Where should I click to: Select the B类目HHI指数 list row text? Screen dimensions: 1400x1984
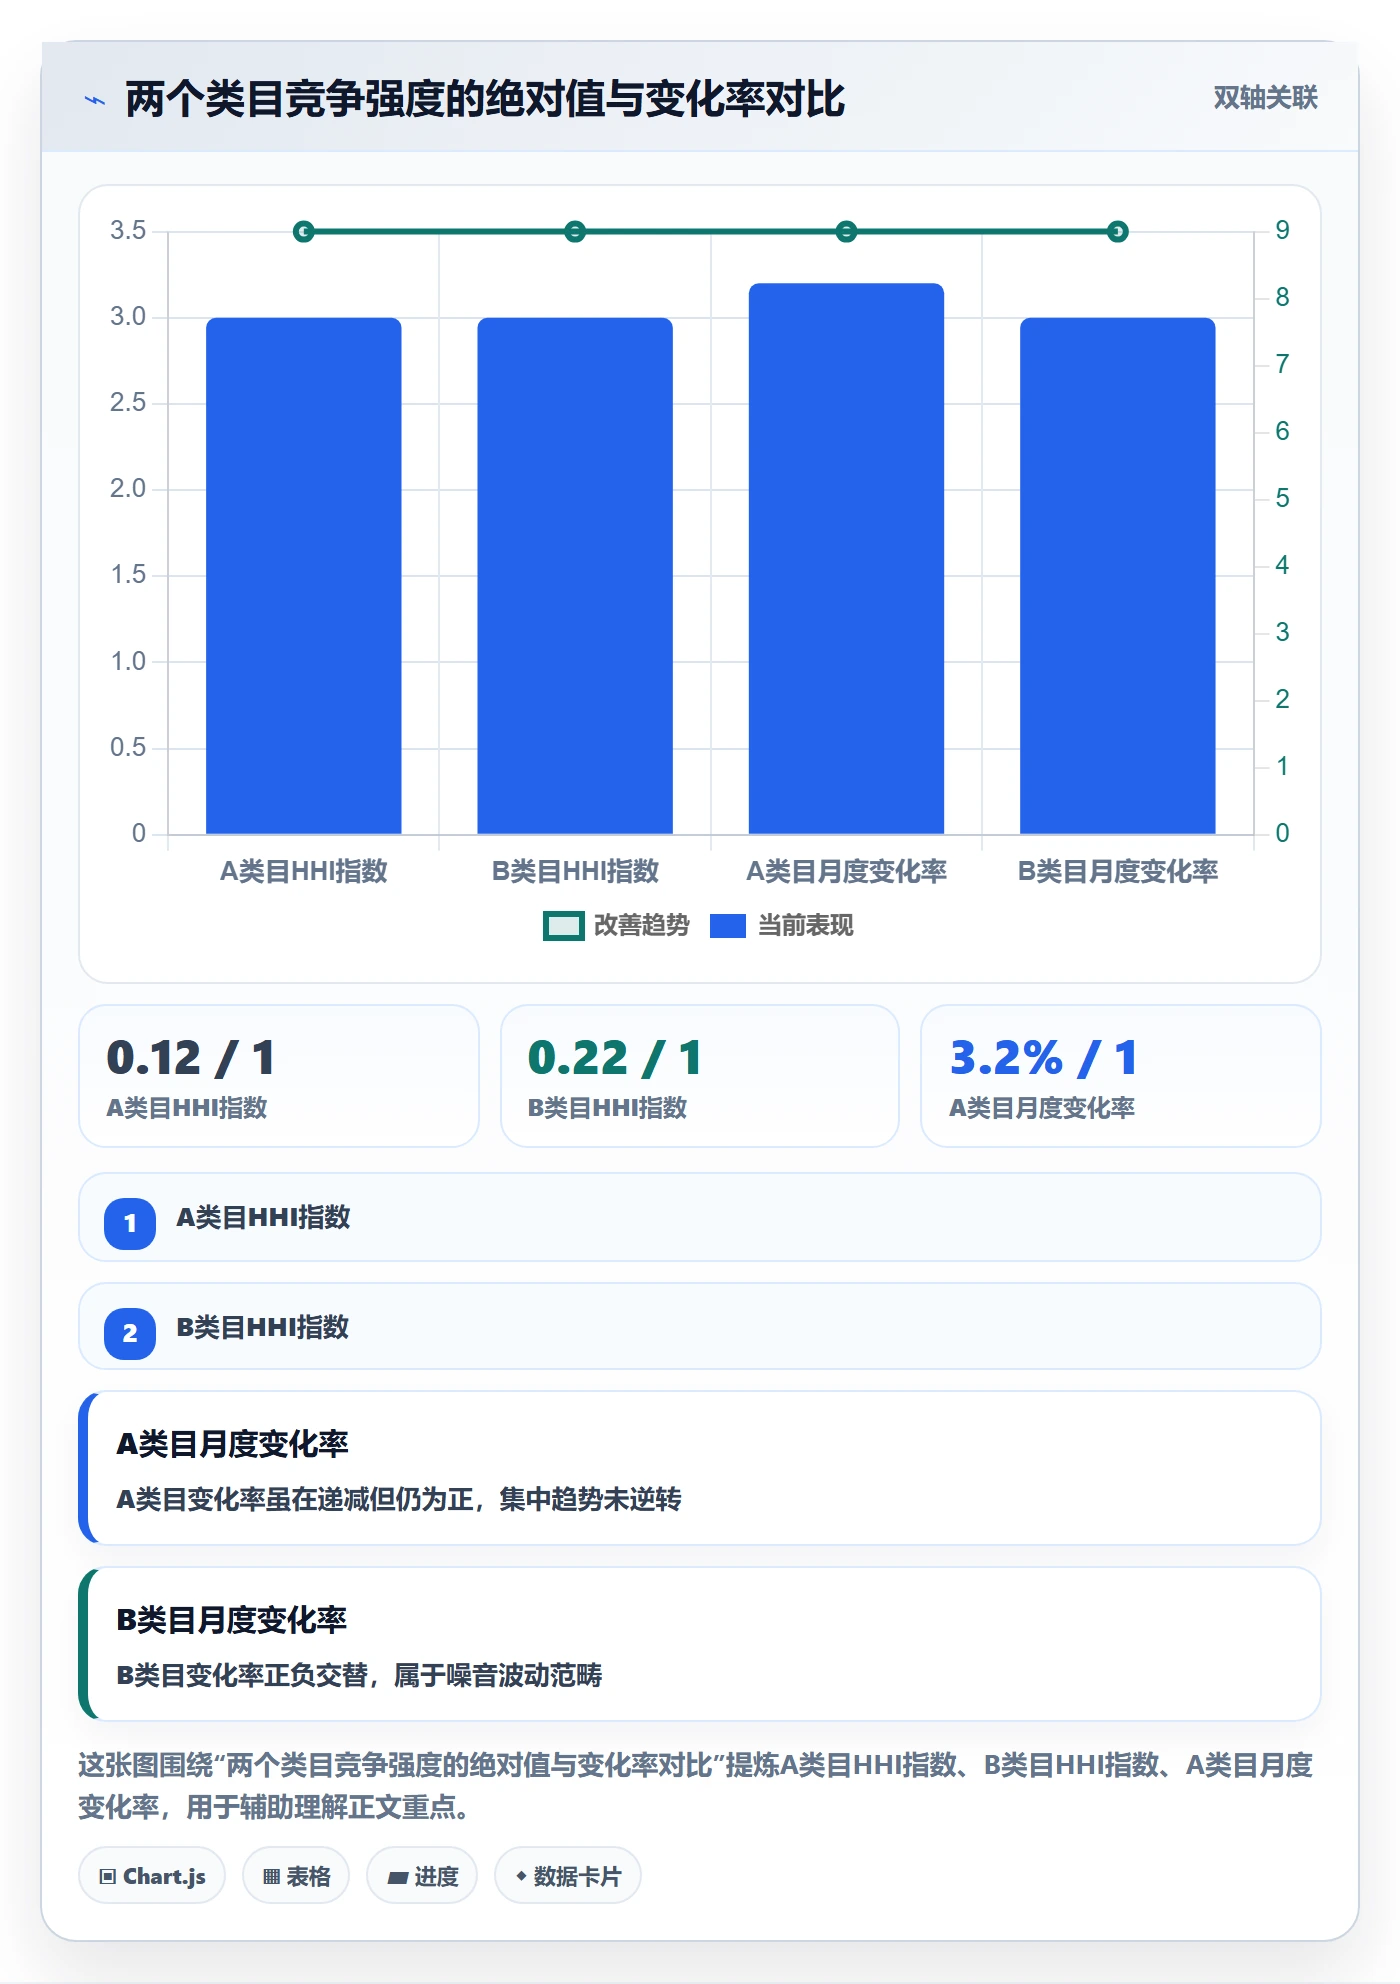click(x=263, y=1327)
